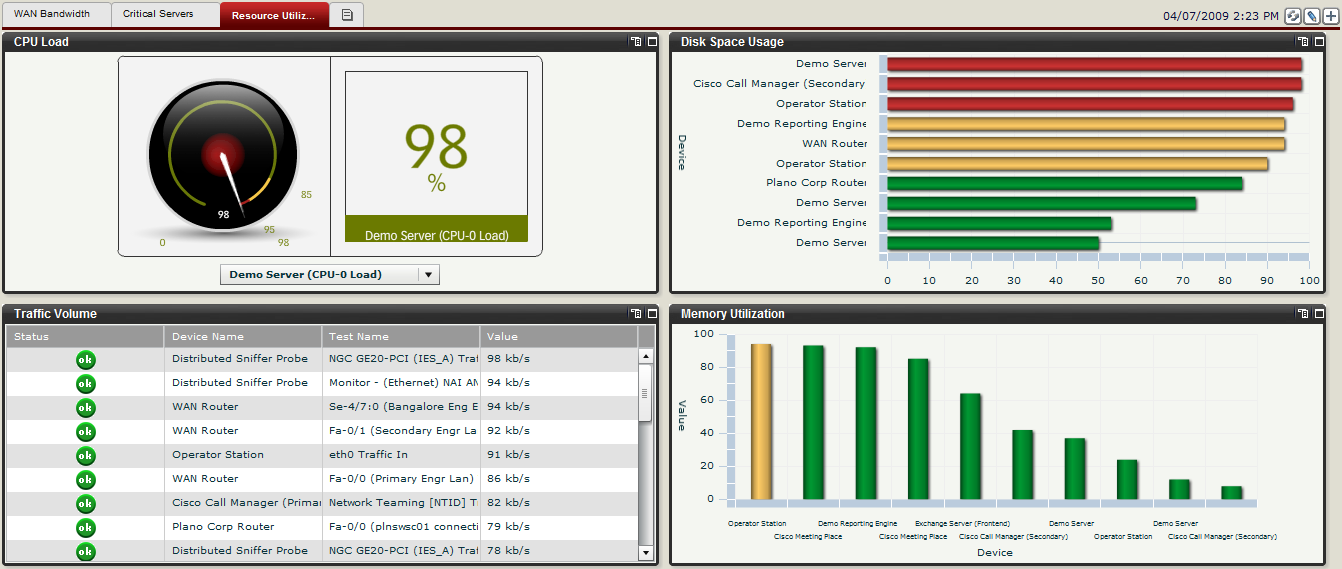
Task: Click the Traffic Volume scroll down arrow
Action: pos(645,552)
